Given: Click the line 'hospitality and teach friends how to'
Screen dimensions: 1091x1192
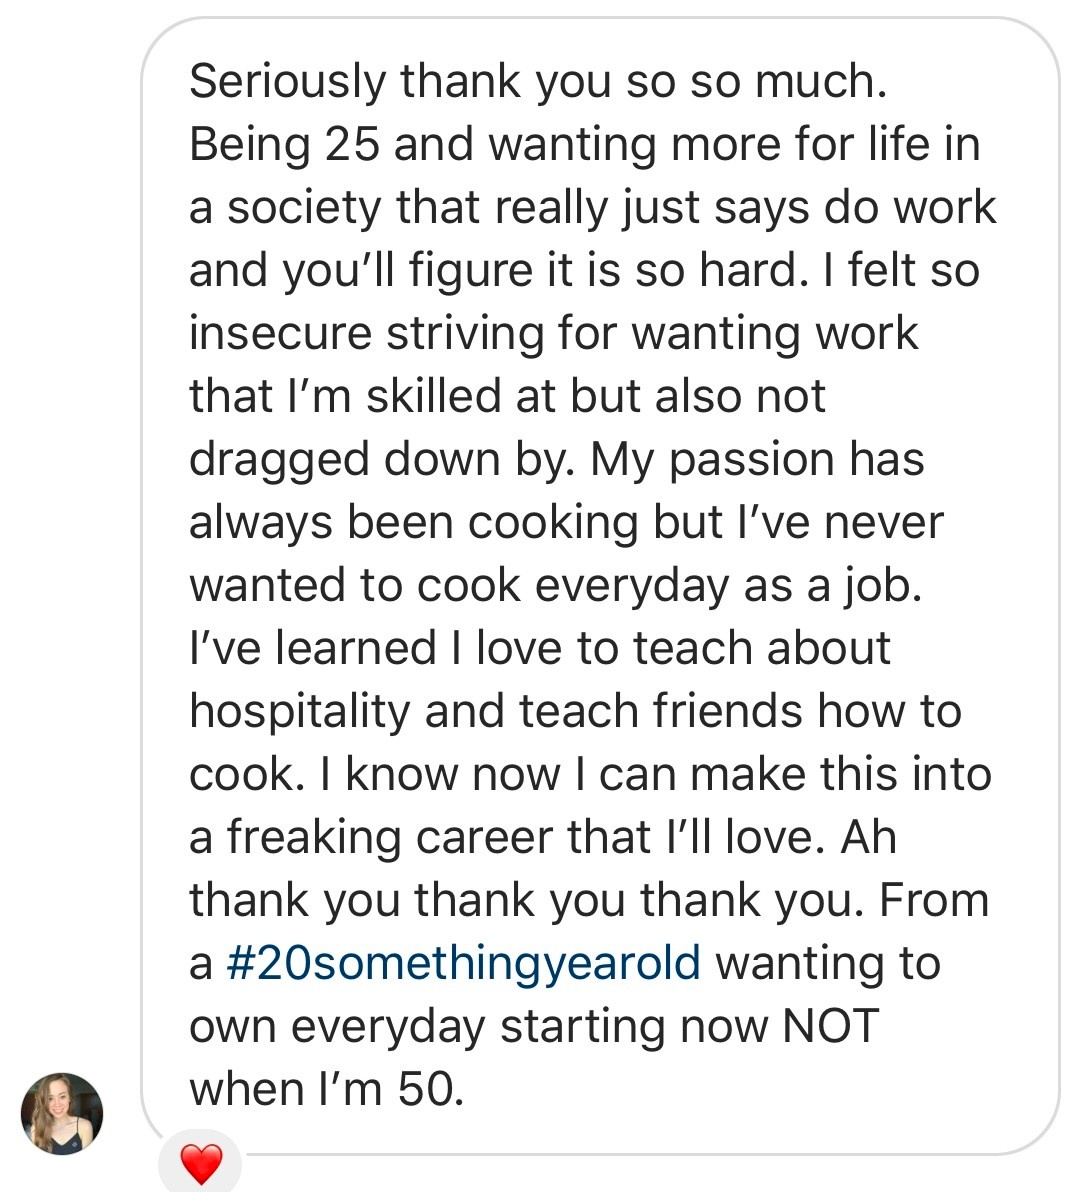Looking at the screenshot, I should [575, 712].
